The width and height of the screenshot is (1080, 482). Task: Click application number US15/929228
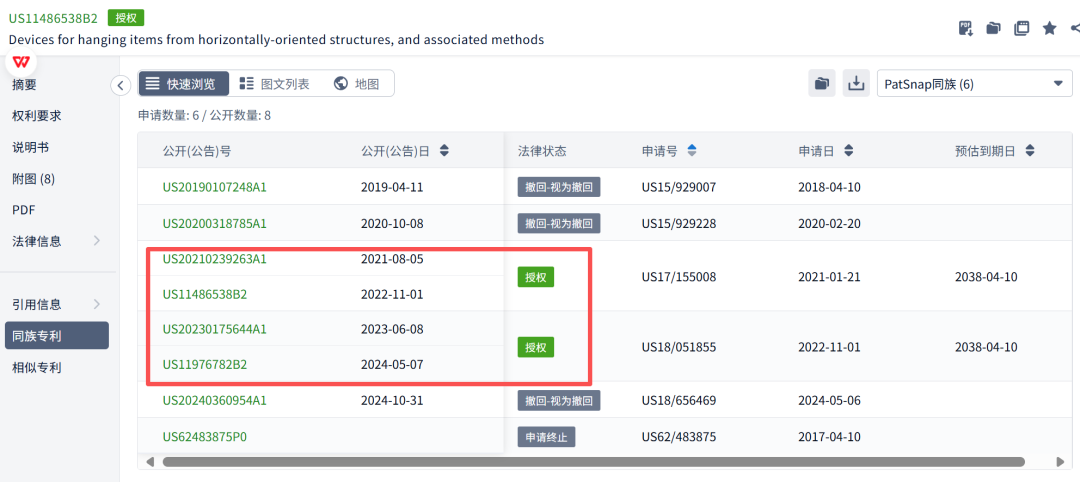[x=678, y=223]
